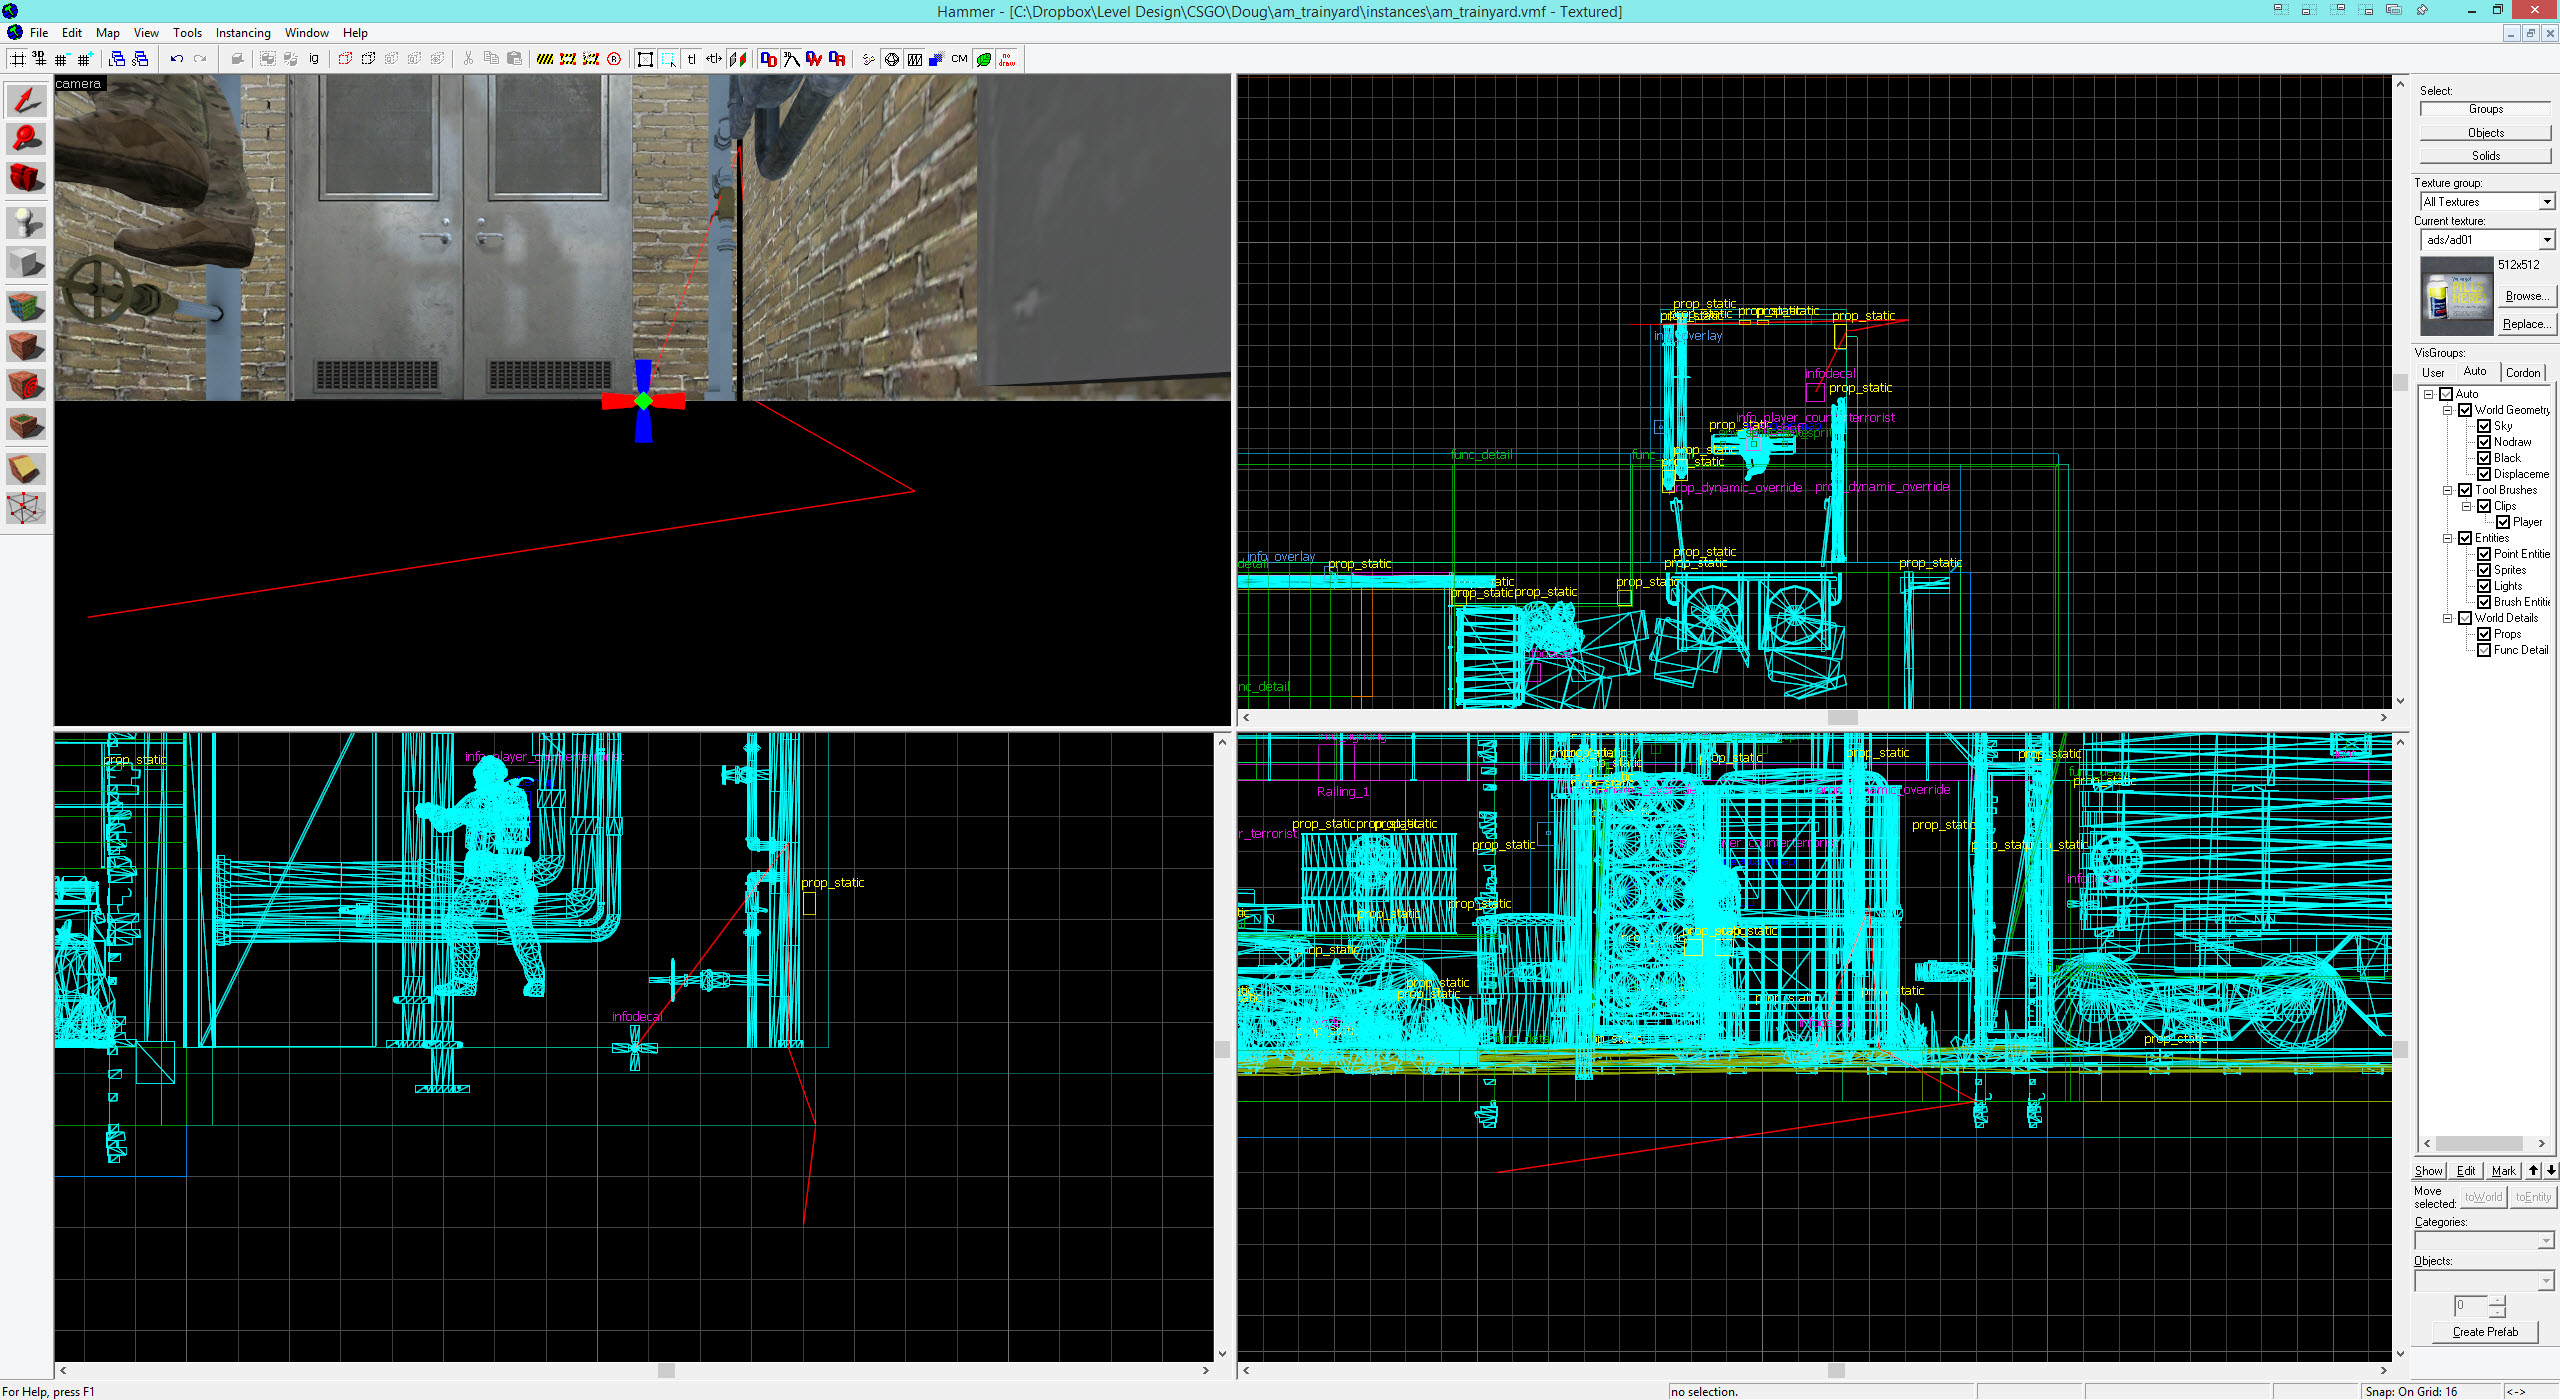Click the green leaf toolbar icon
This screenshot has width=2560, height=1400.
pyautogui.click(x=984, y=59)
